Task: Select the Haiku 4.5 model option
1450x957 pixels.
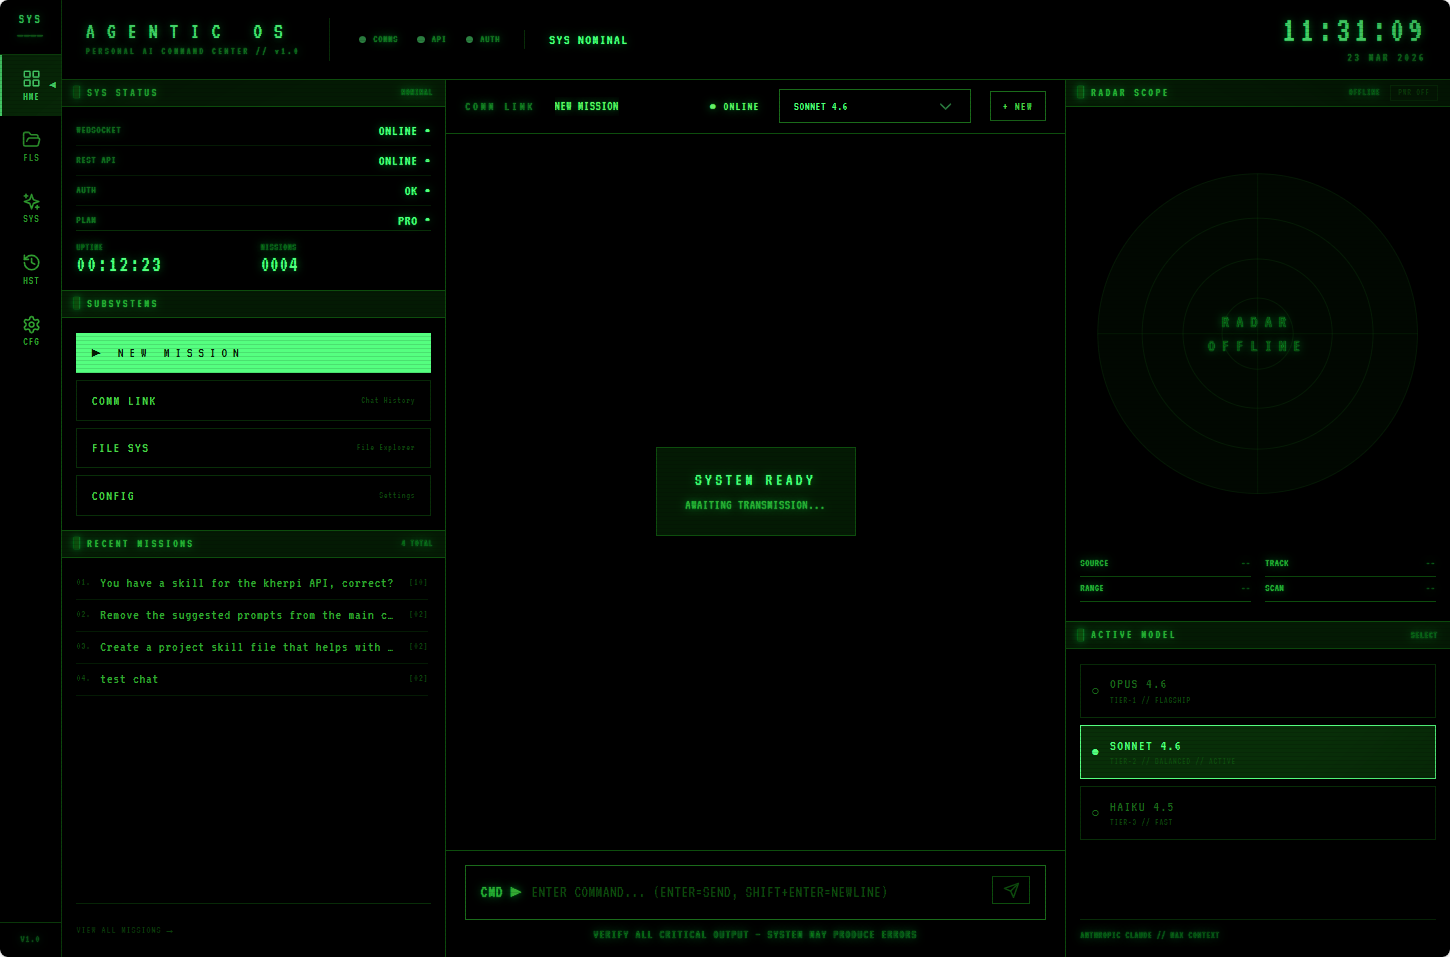Action: [1258, 813]
